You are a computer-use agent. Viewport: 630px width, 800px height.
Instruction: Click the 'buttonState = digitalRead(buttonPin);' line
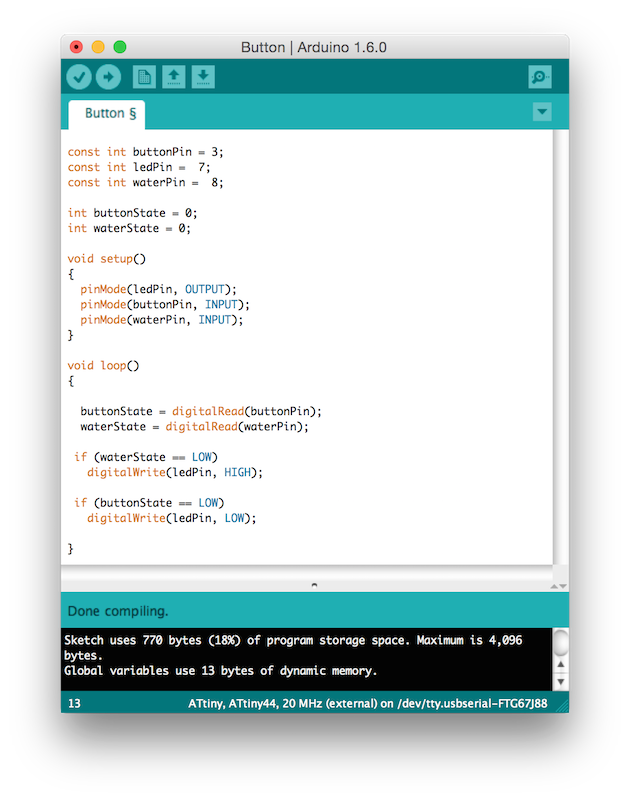201,411
